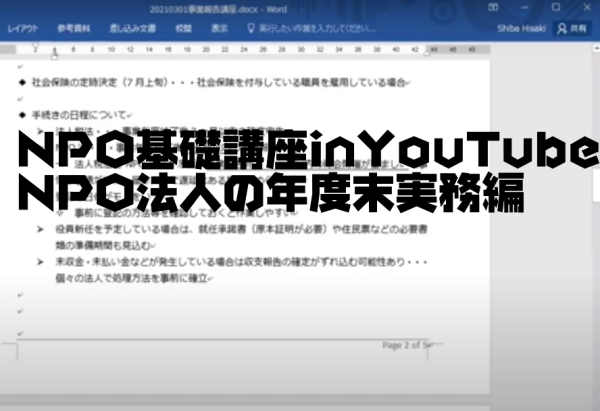Switch to the 参考資料 tab
Image resolution: width=600 pixels, height=411 pixels.
[x=73, y=30]
